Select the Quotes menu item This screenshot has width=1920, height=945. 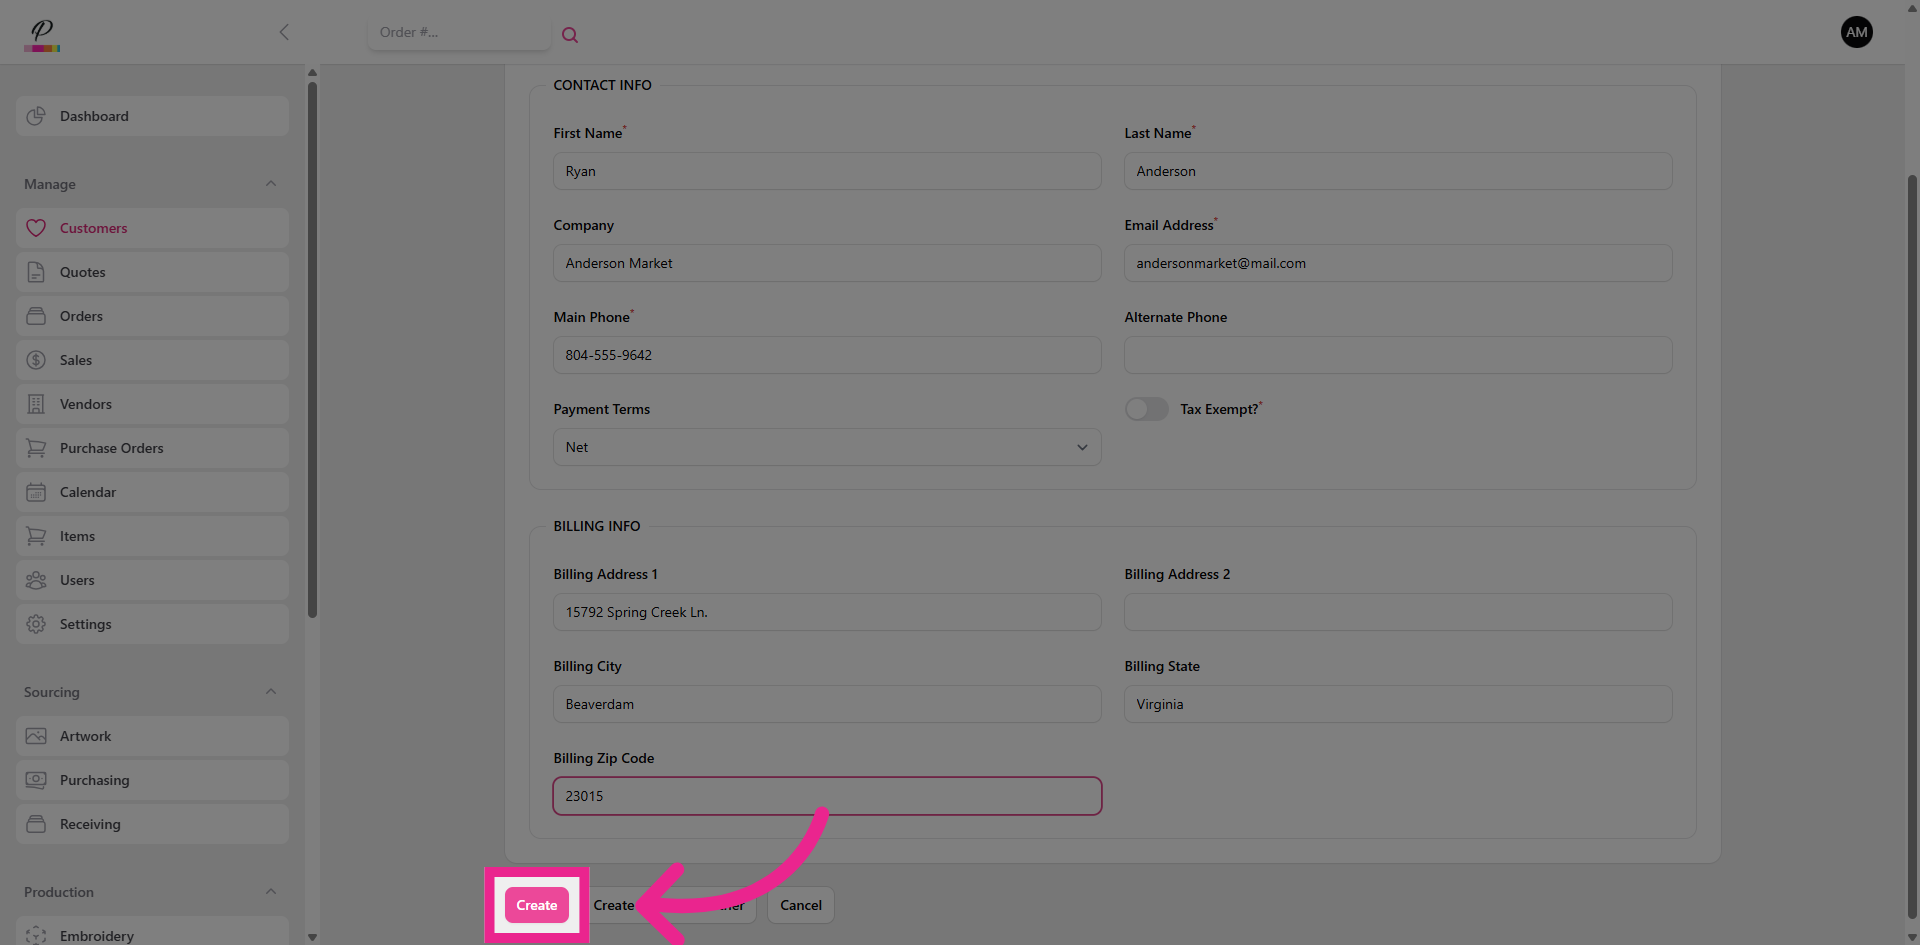[82, 272]
